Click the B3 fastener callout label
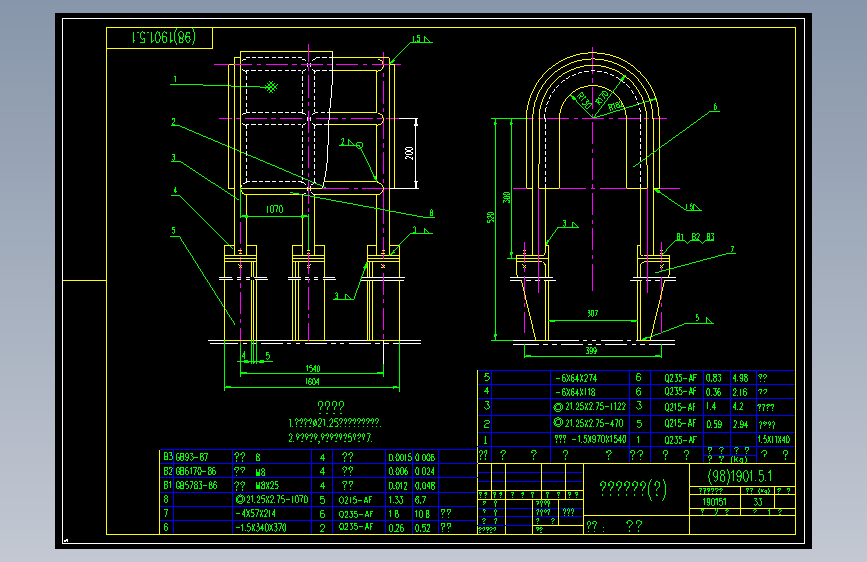This screenshot has height=562, width=867. [710, 237]
